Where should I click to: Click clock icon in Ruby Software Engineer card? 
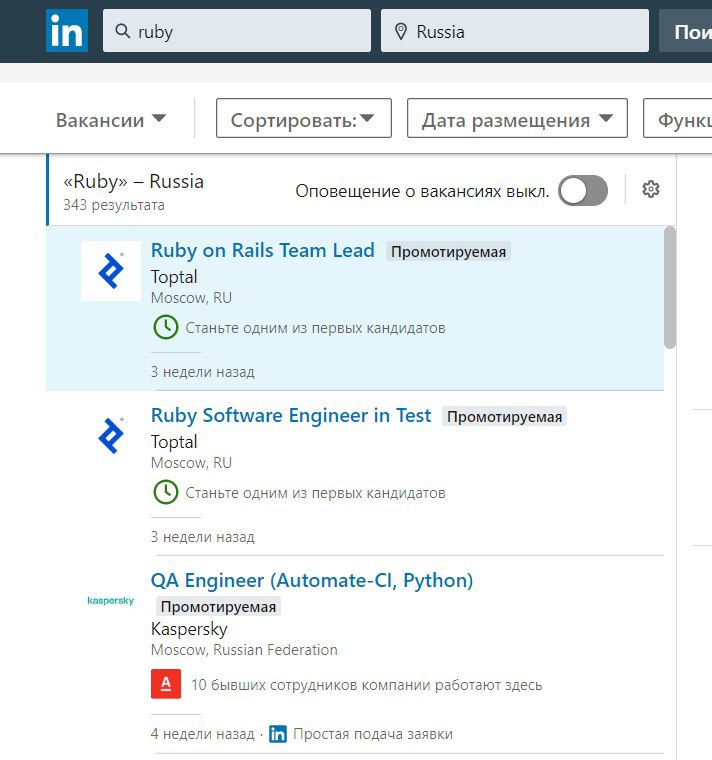[x=166, y=492]
